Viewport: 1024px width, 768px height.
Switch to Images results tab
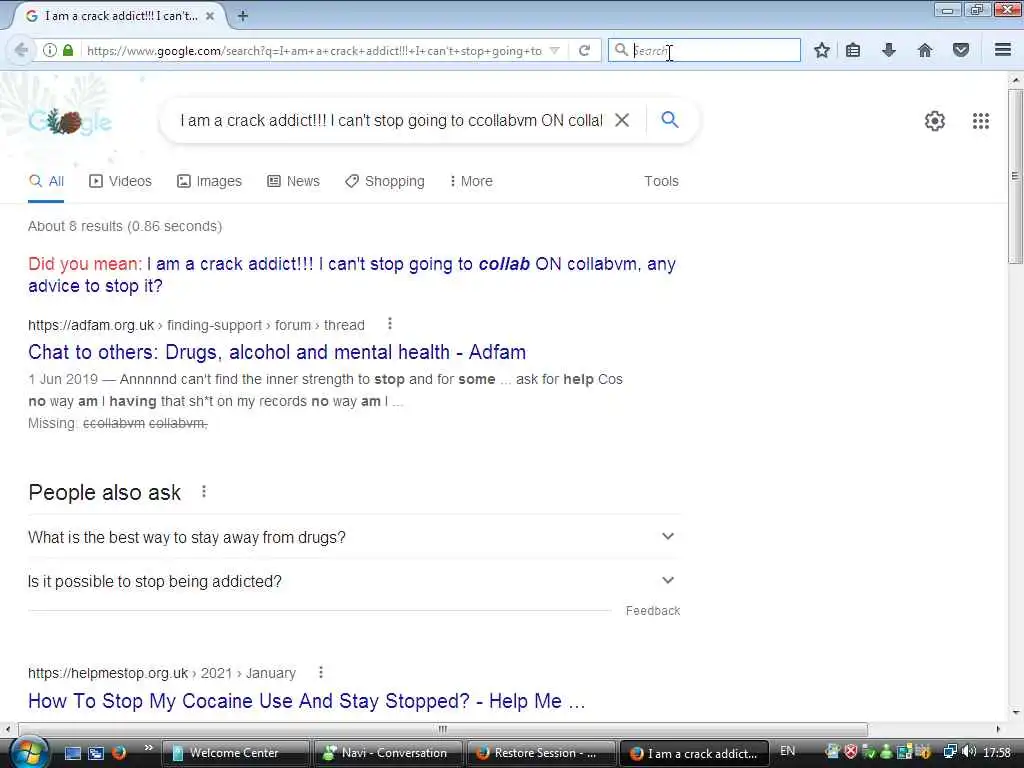pos(209,182)
